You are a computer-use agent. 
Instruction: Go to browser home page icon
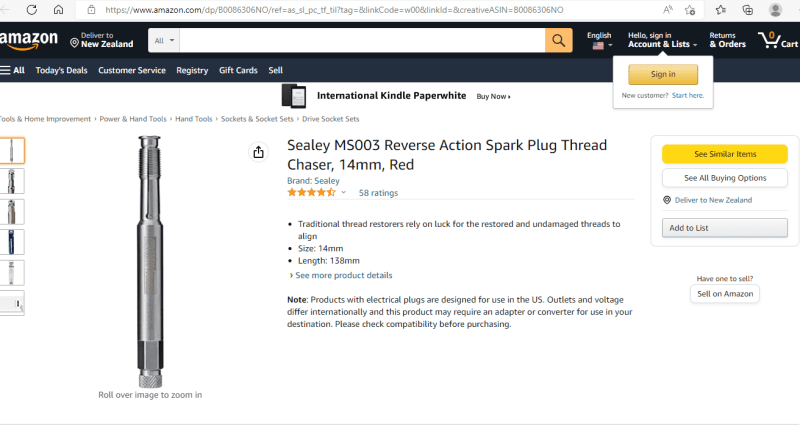click(58, 9)
